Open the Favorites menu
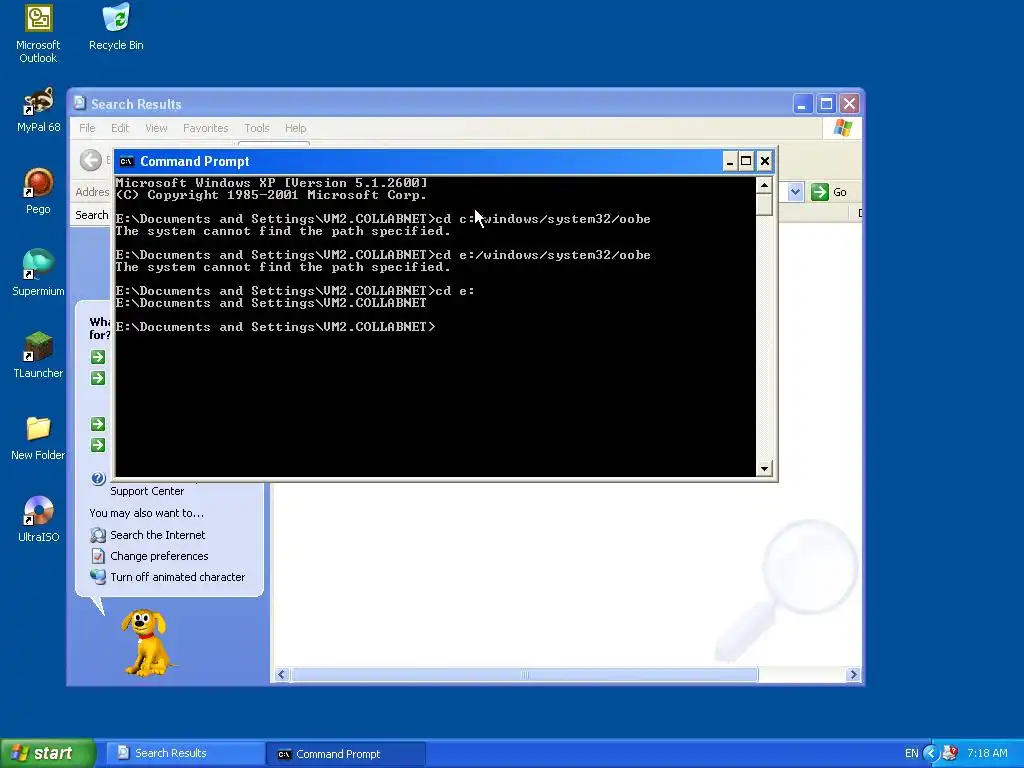The image size is (1024, 768). [x=206, y=128]
